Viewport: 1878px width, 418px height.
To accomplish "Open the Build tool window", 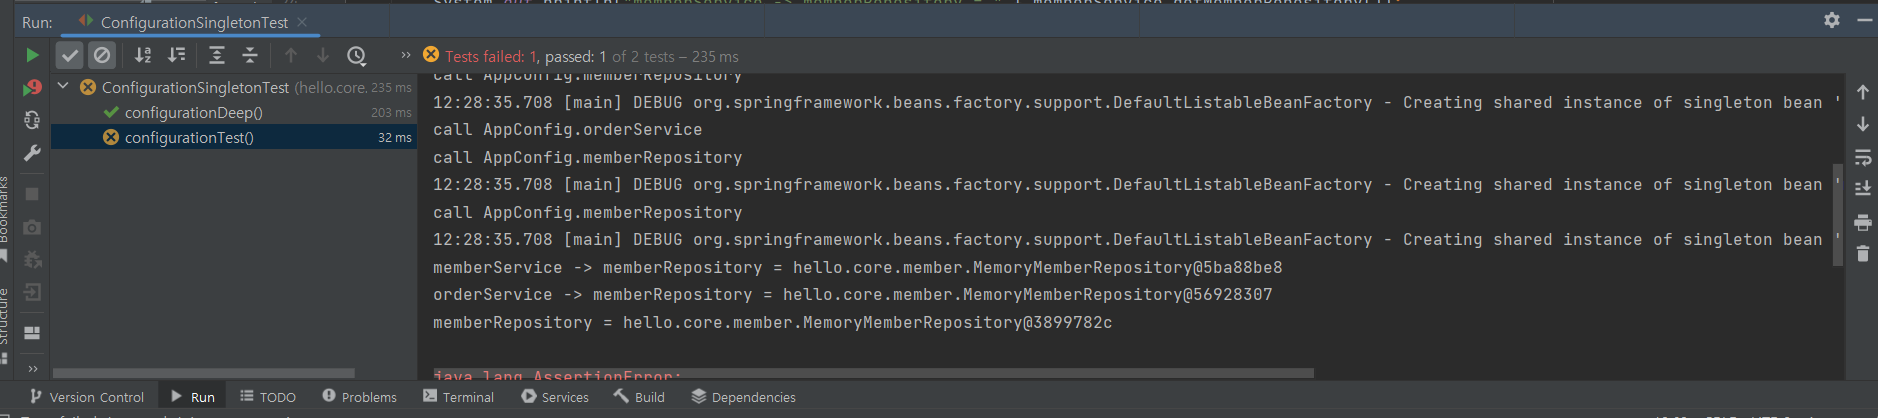I will click(639, 397).
